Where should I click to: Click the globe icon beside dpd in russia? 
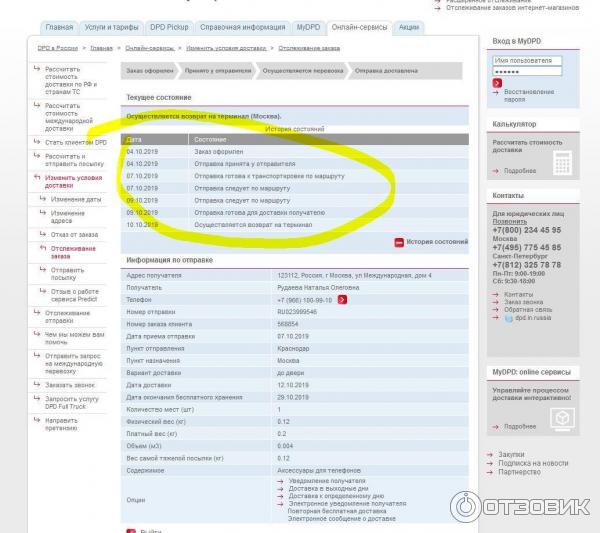tap(509, 318)
